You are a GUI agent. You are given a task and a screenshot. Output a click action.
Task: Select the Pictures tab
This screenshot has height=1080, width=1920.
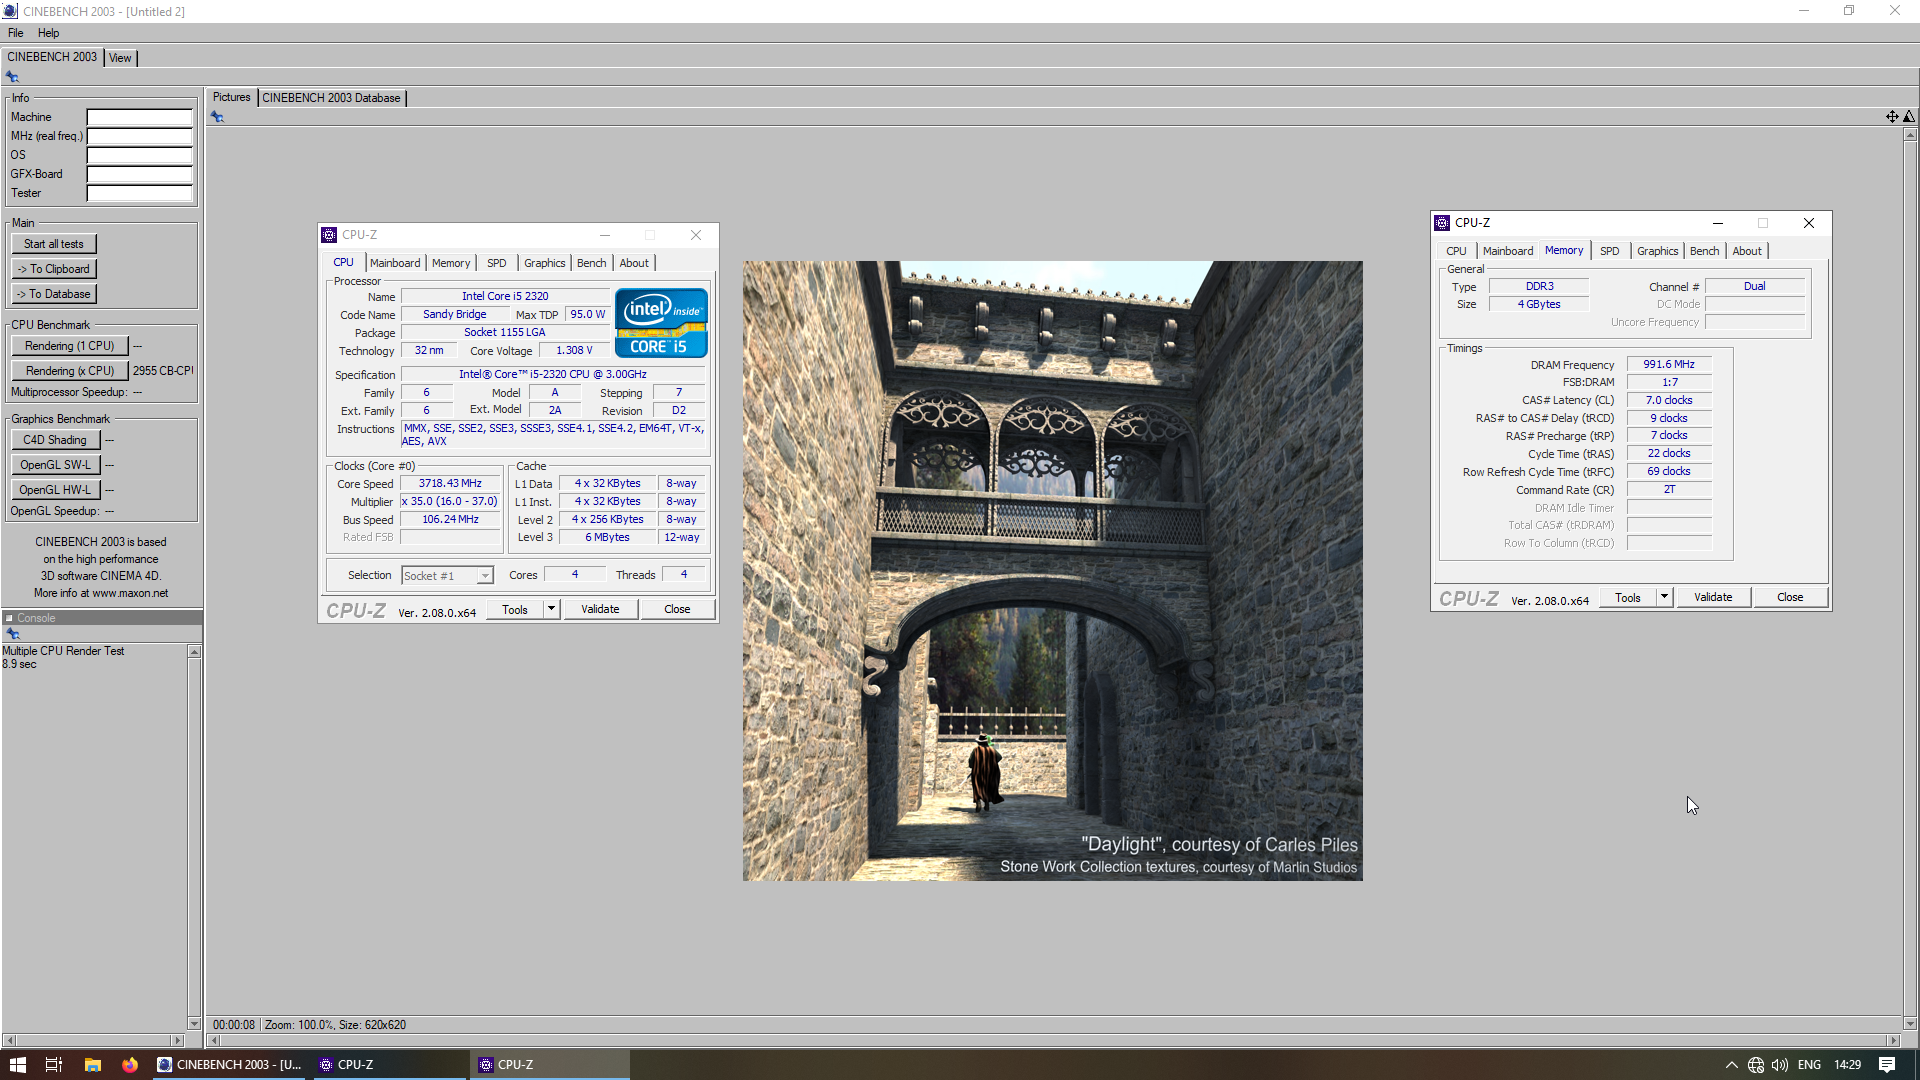(231, 97)
